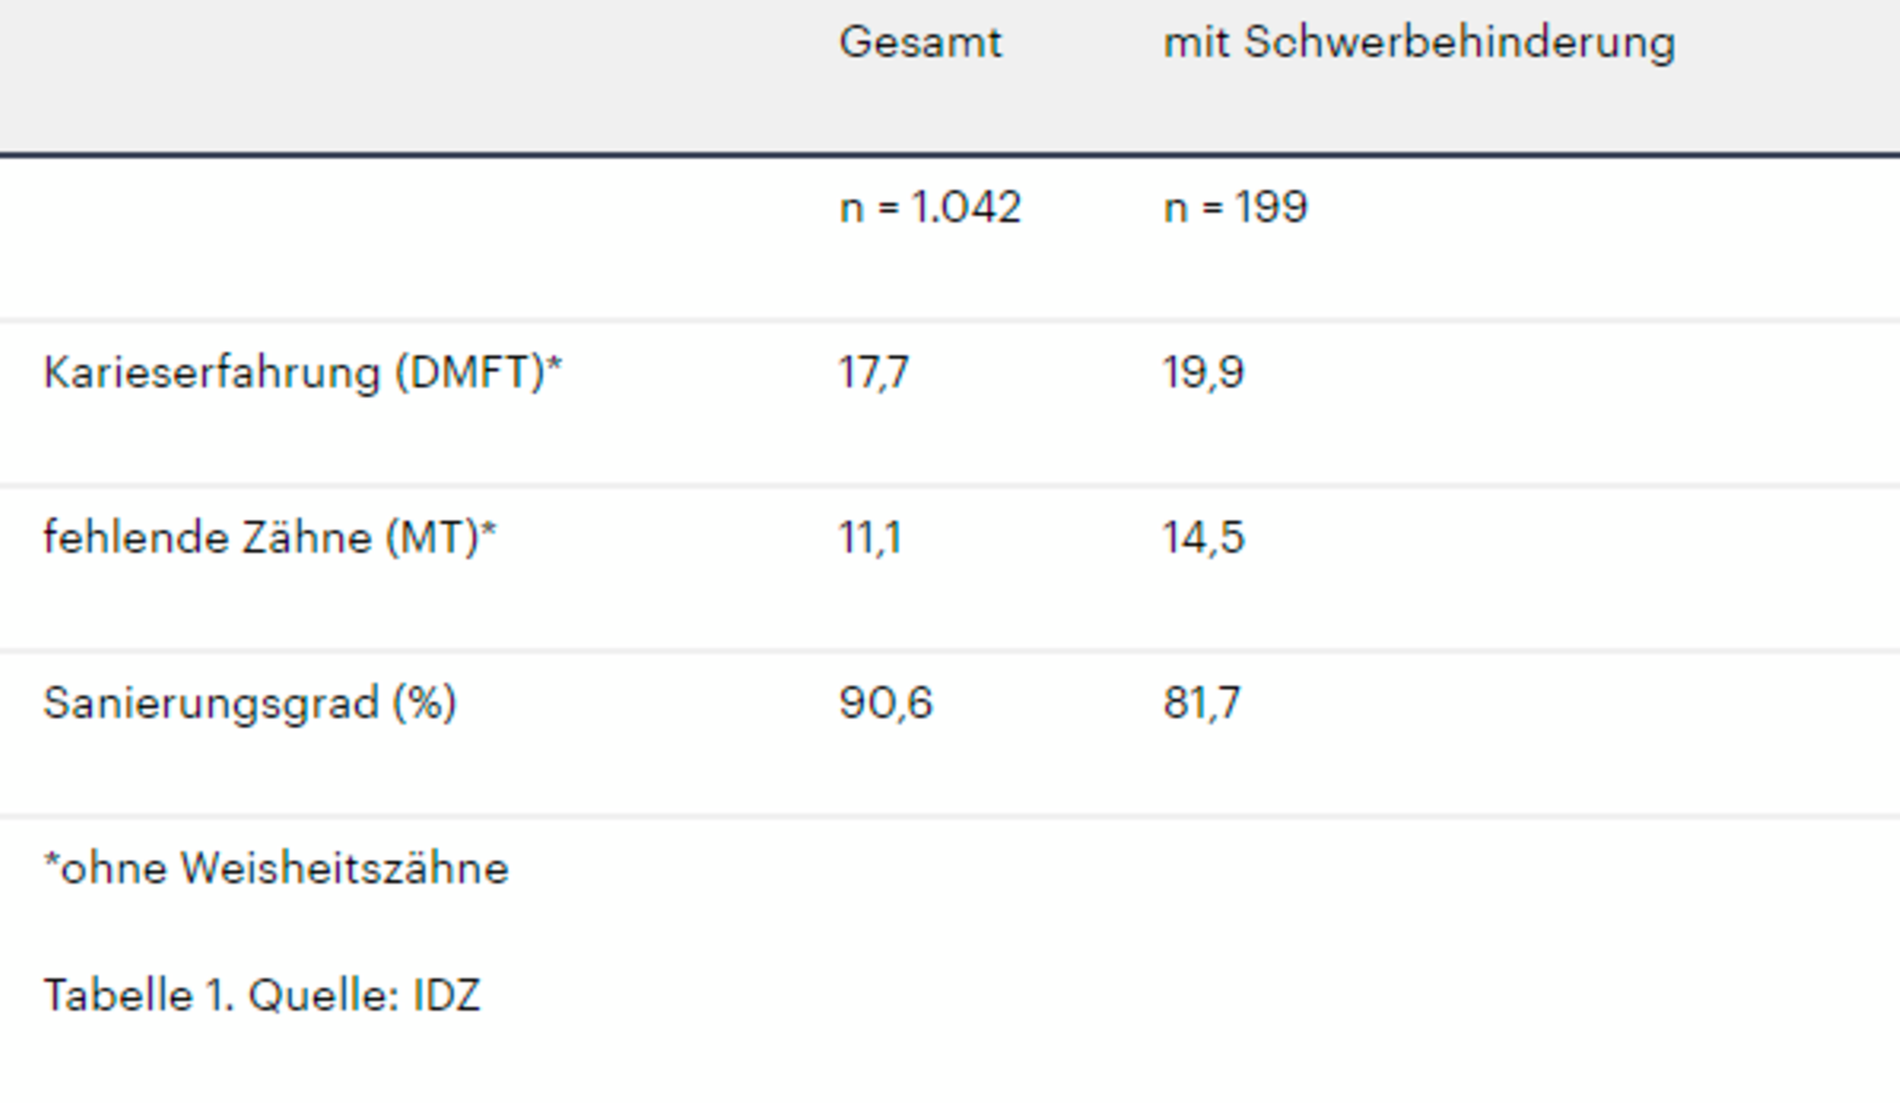Screen dimensions: 1900x1103
Task: Click the IDZ source text
Action: point(446,996)
